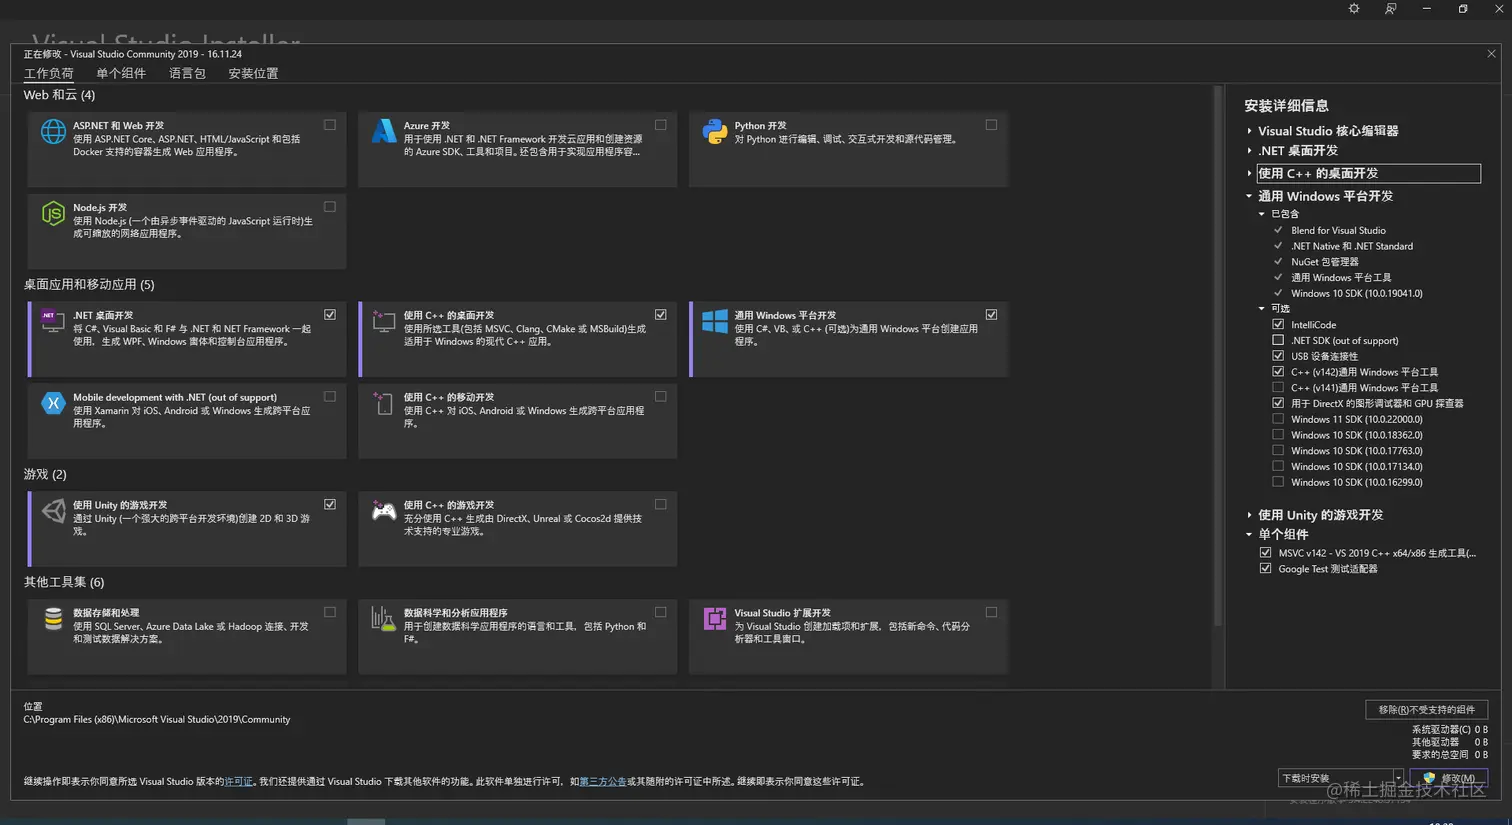Expand .NET 桌面开发 details section
1512x825 pixels.
1249,151
